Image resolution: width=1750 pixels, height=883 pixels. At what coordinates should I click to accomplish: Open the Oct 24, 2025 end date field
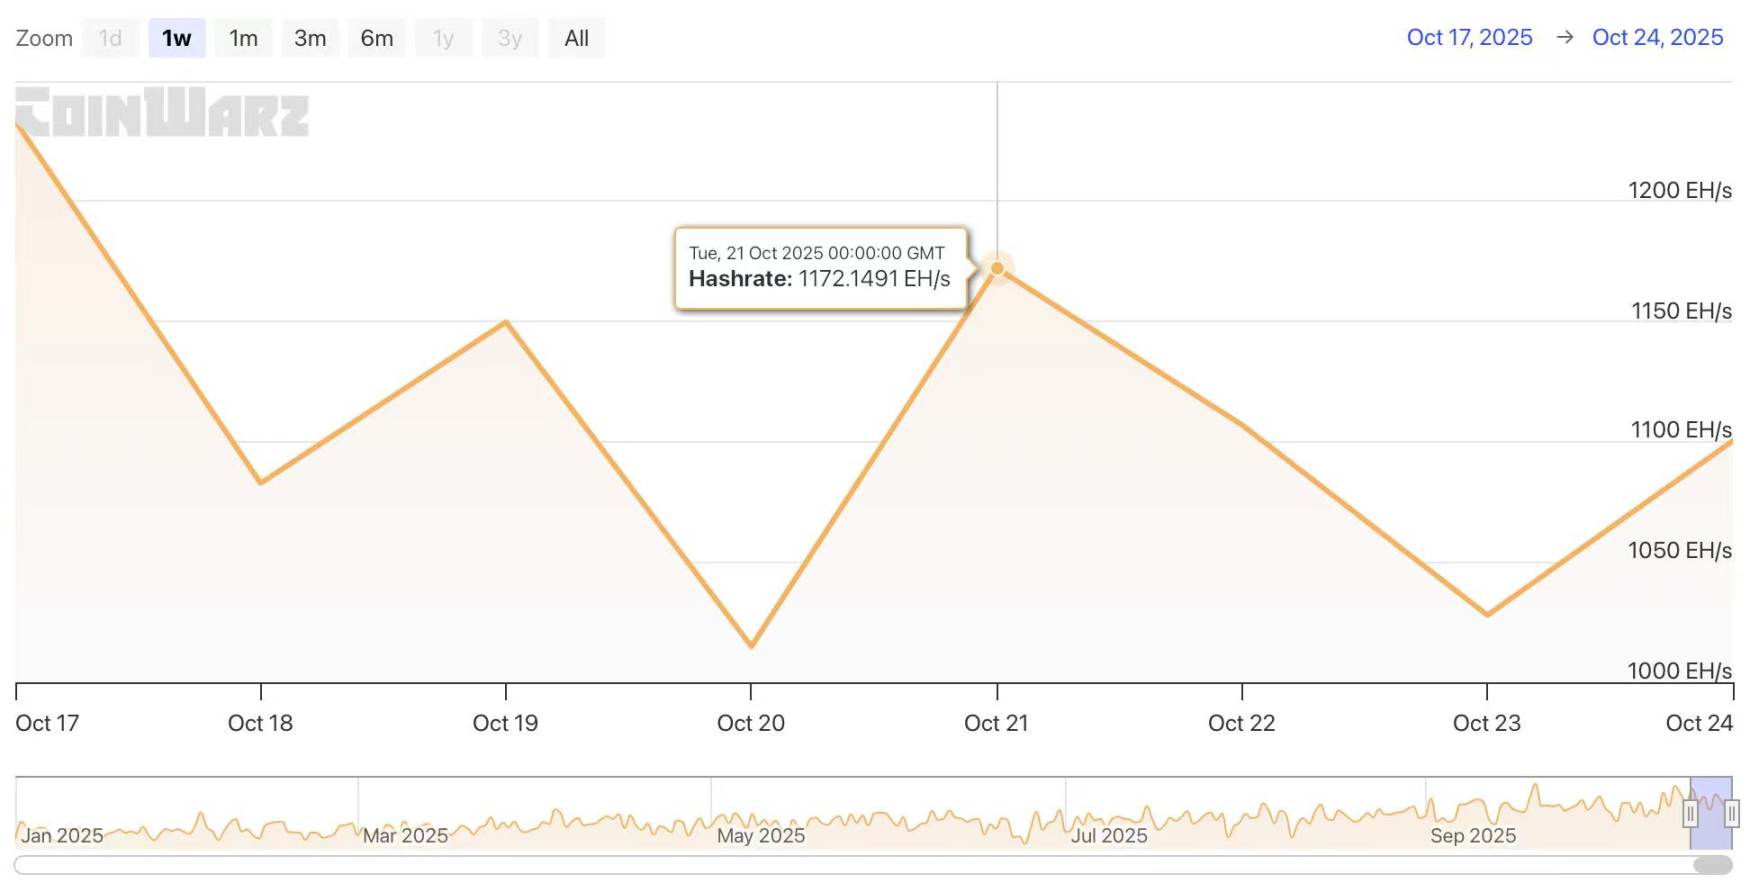1657,37
